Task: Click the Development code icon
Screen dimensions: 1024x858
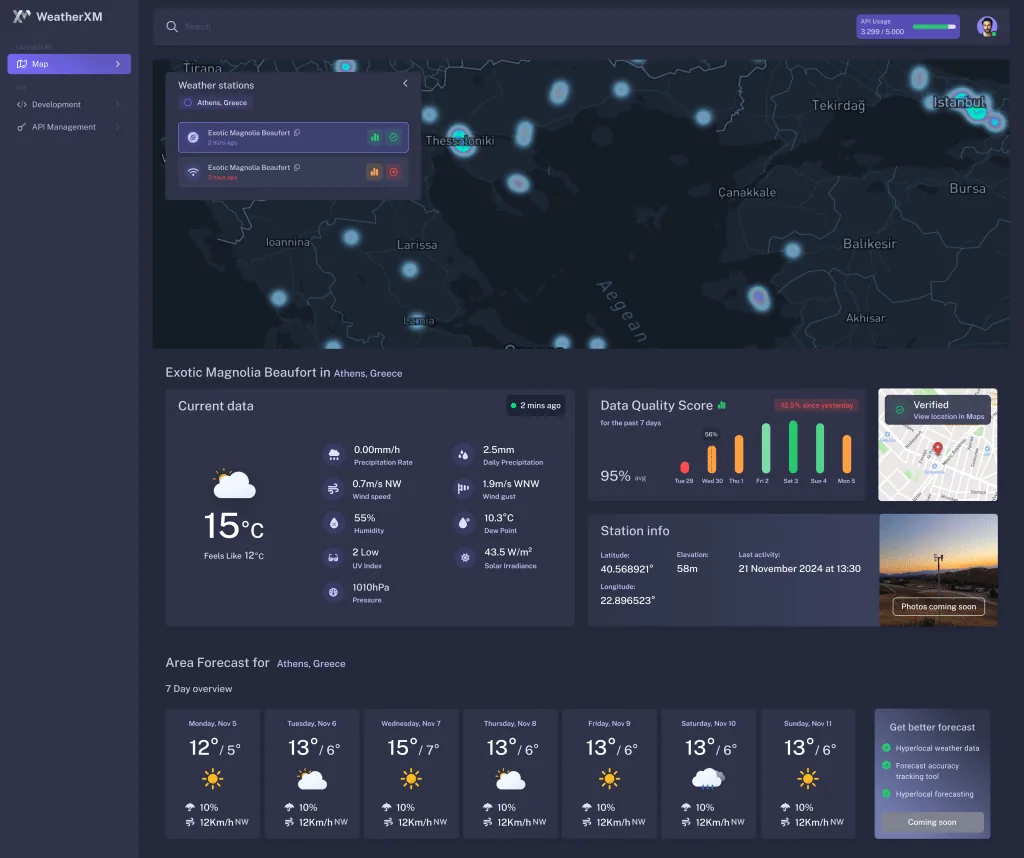Action: [22, 104]
